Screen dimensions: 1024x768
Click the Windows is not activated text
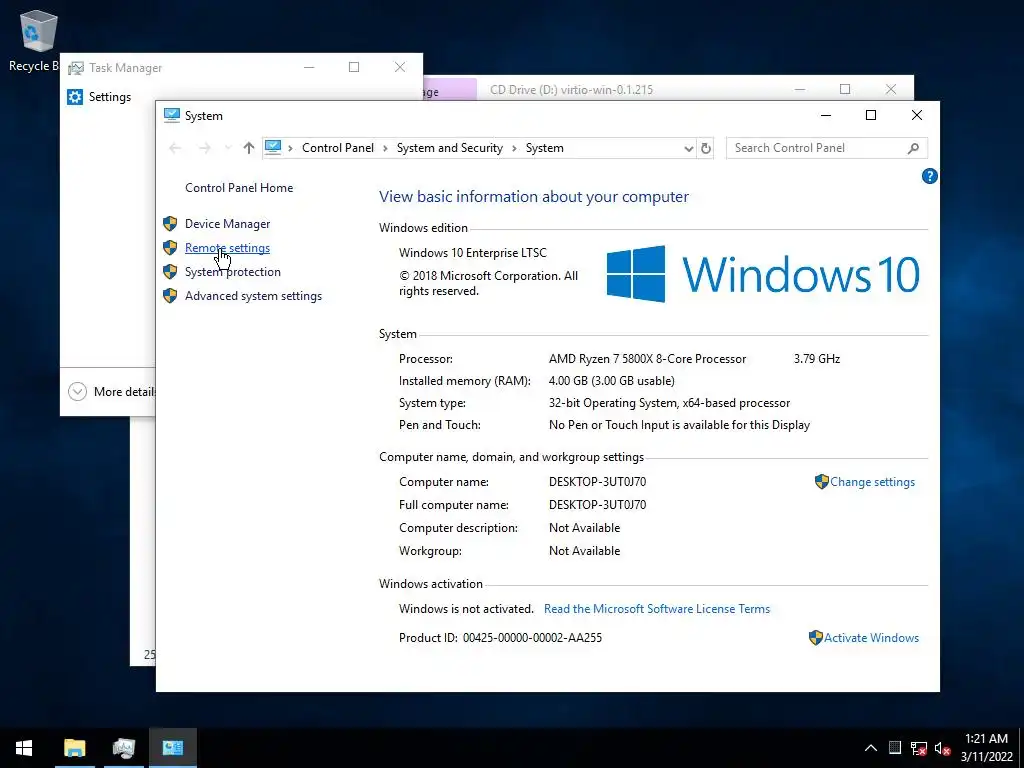(466, 609)
